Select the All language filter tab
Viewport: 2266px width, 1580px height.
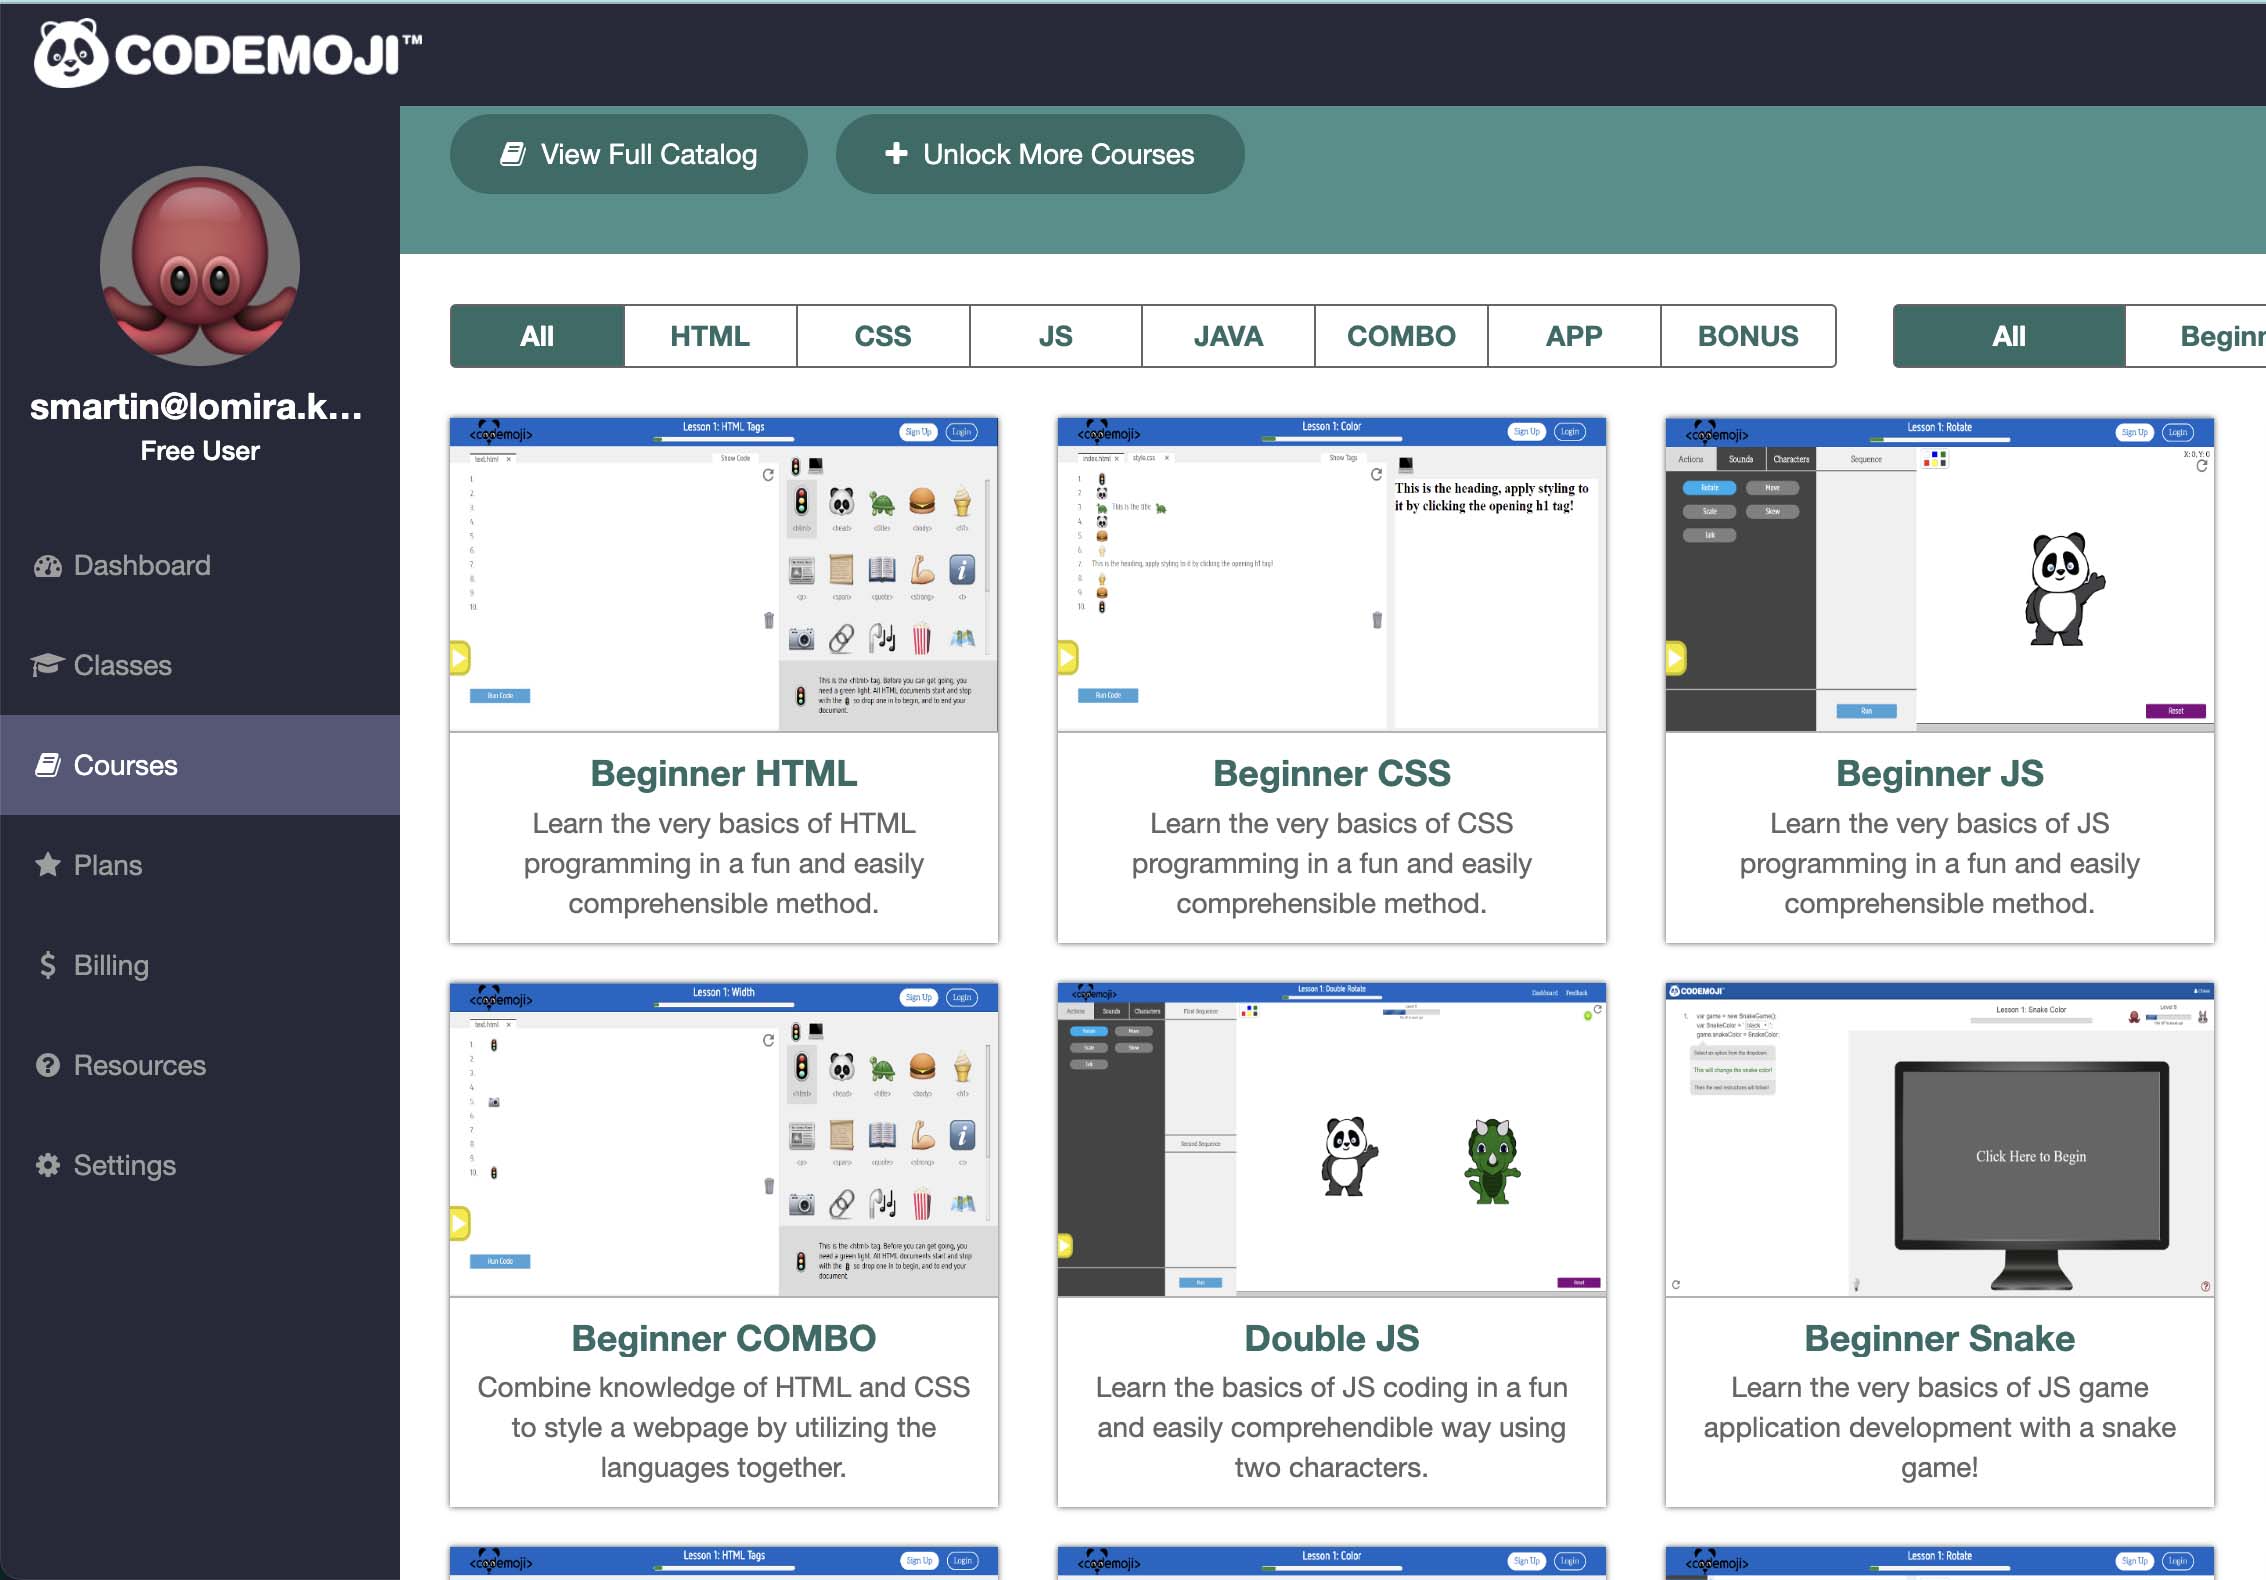click(x=537, y=336)
